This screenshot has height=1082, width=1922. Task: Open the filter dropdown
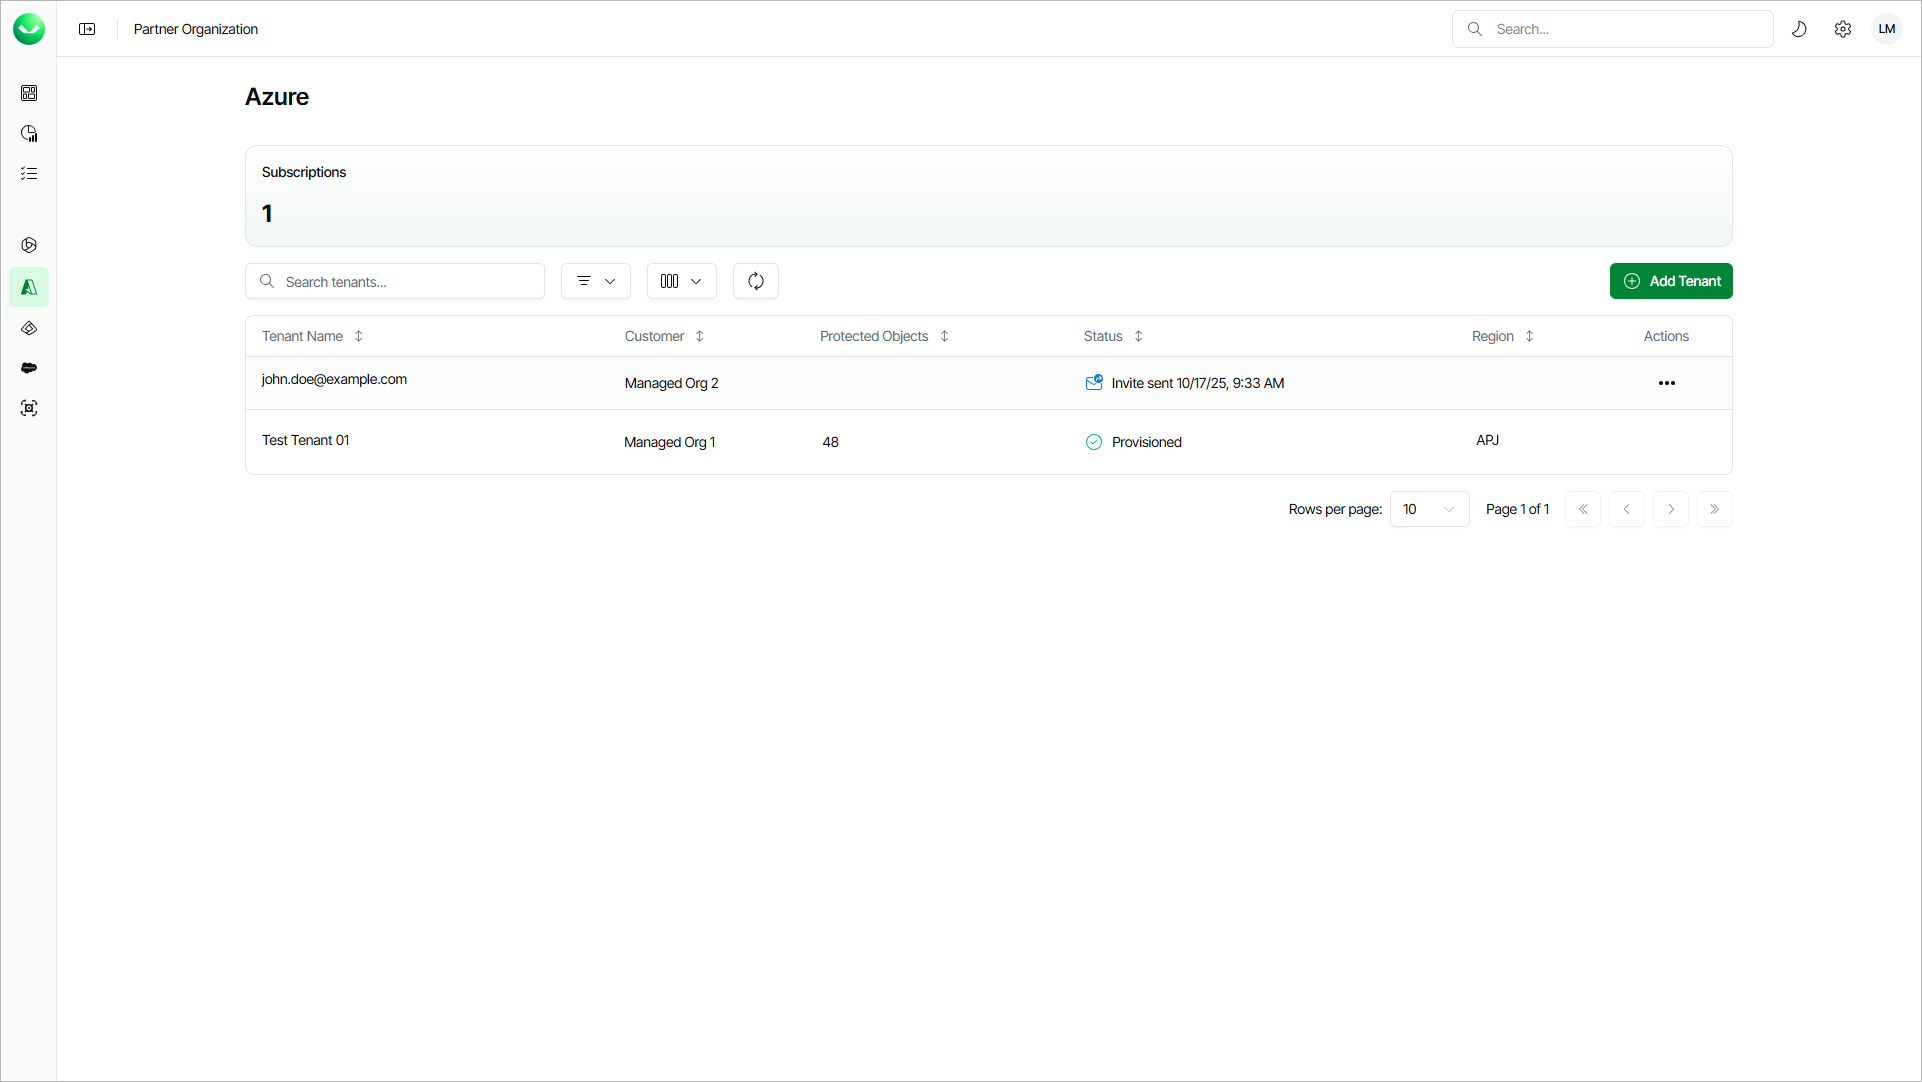click(x=595, y=281)
